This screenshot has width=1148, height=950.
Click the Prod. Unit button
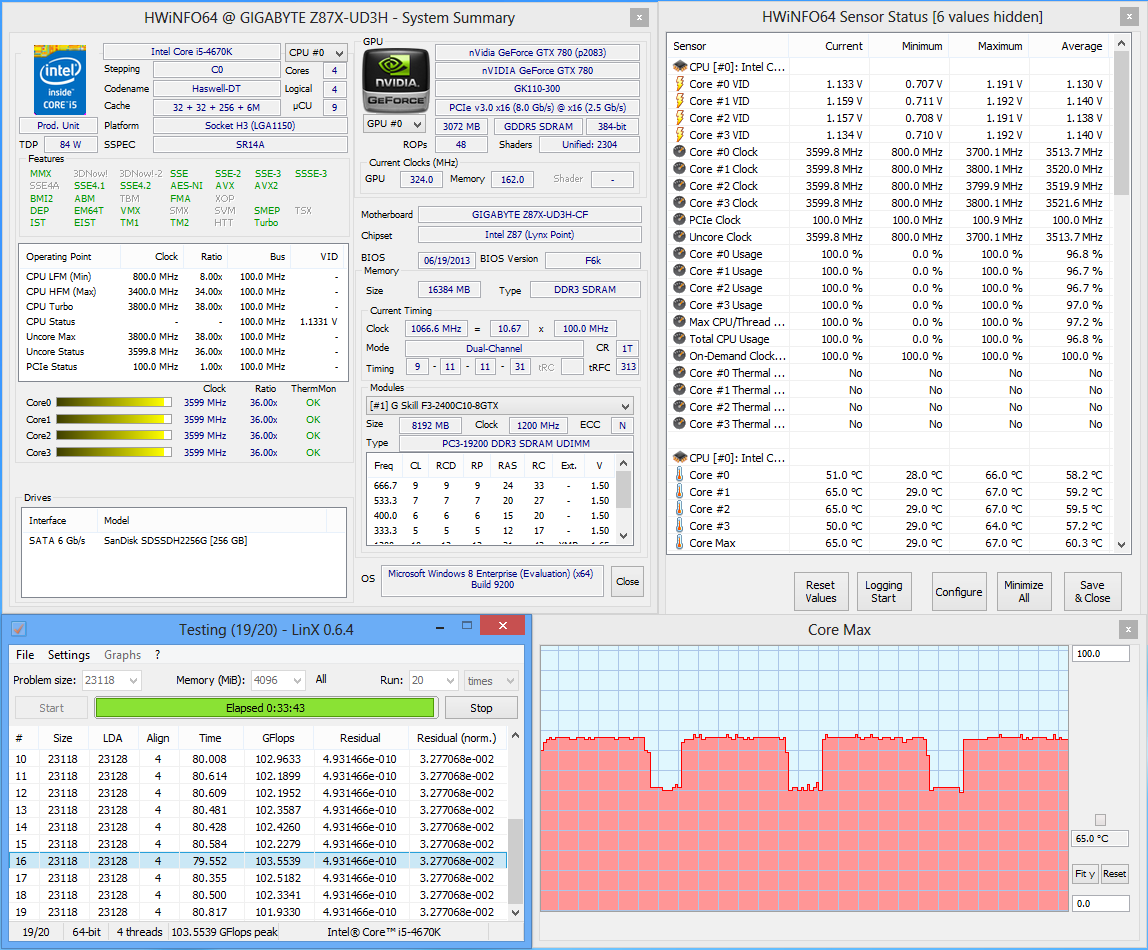pos(59,125)
